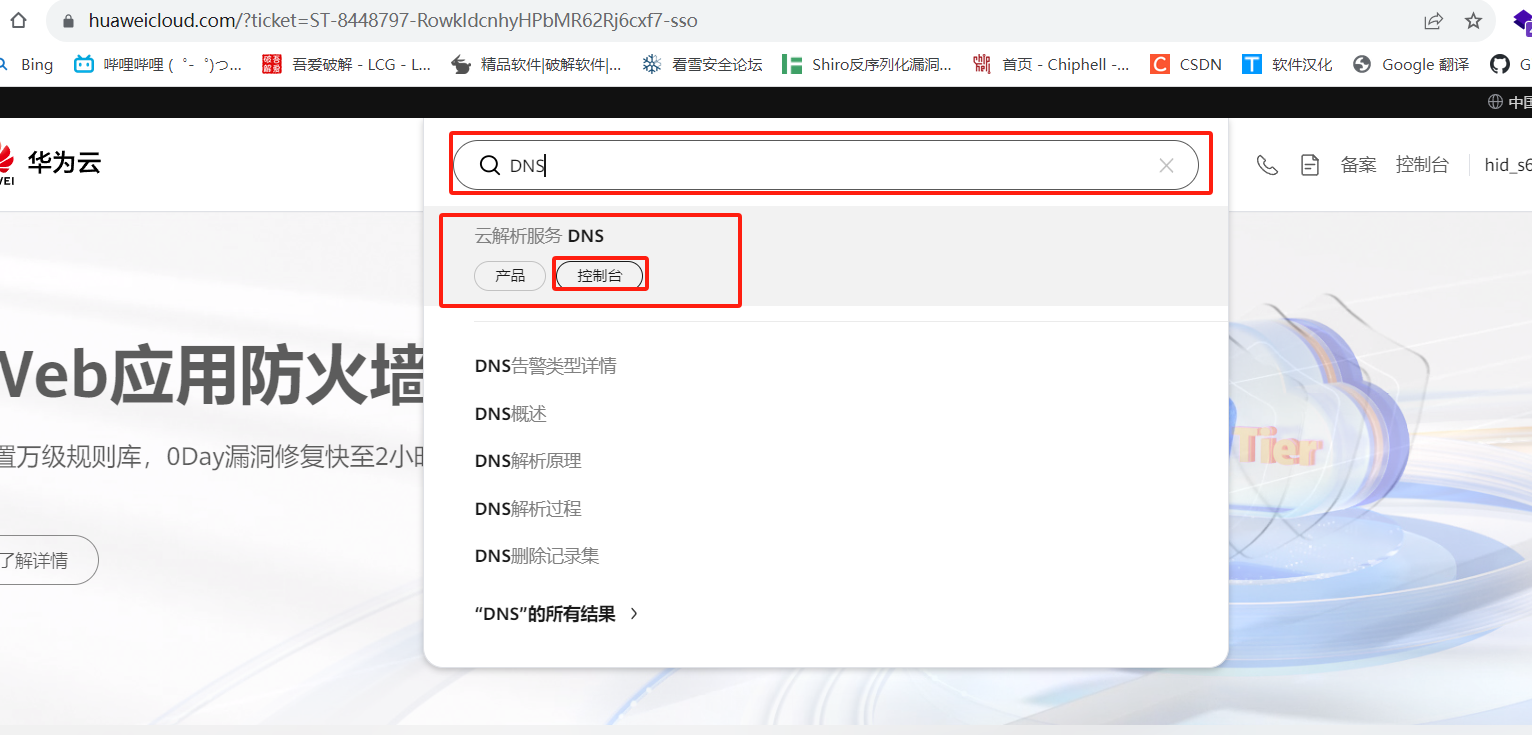
Task: Click the 产品 tag under 云解析服务 DNS
Action: (x=510, y=275)
